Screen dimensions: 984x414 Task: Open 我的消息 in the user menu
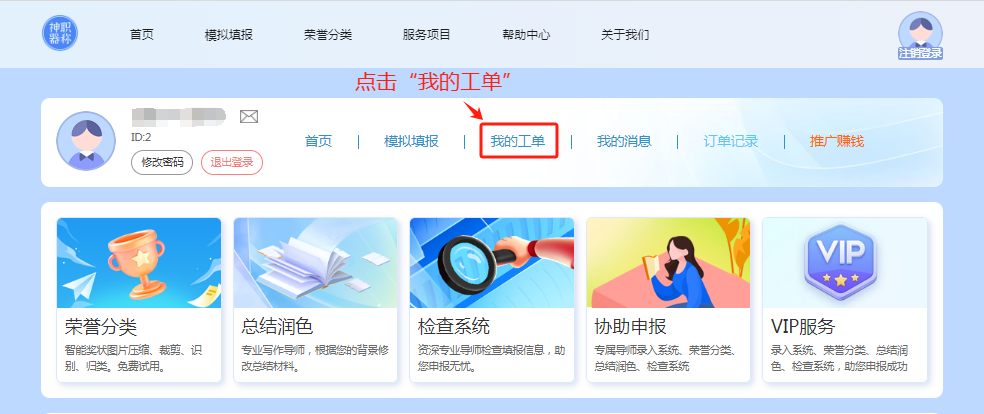coord(624,141)
